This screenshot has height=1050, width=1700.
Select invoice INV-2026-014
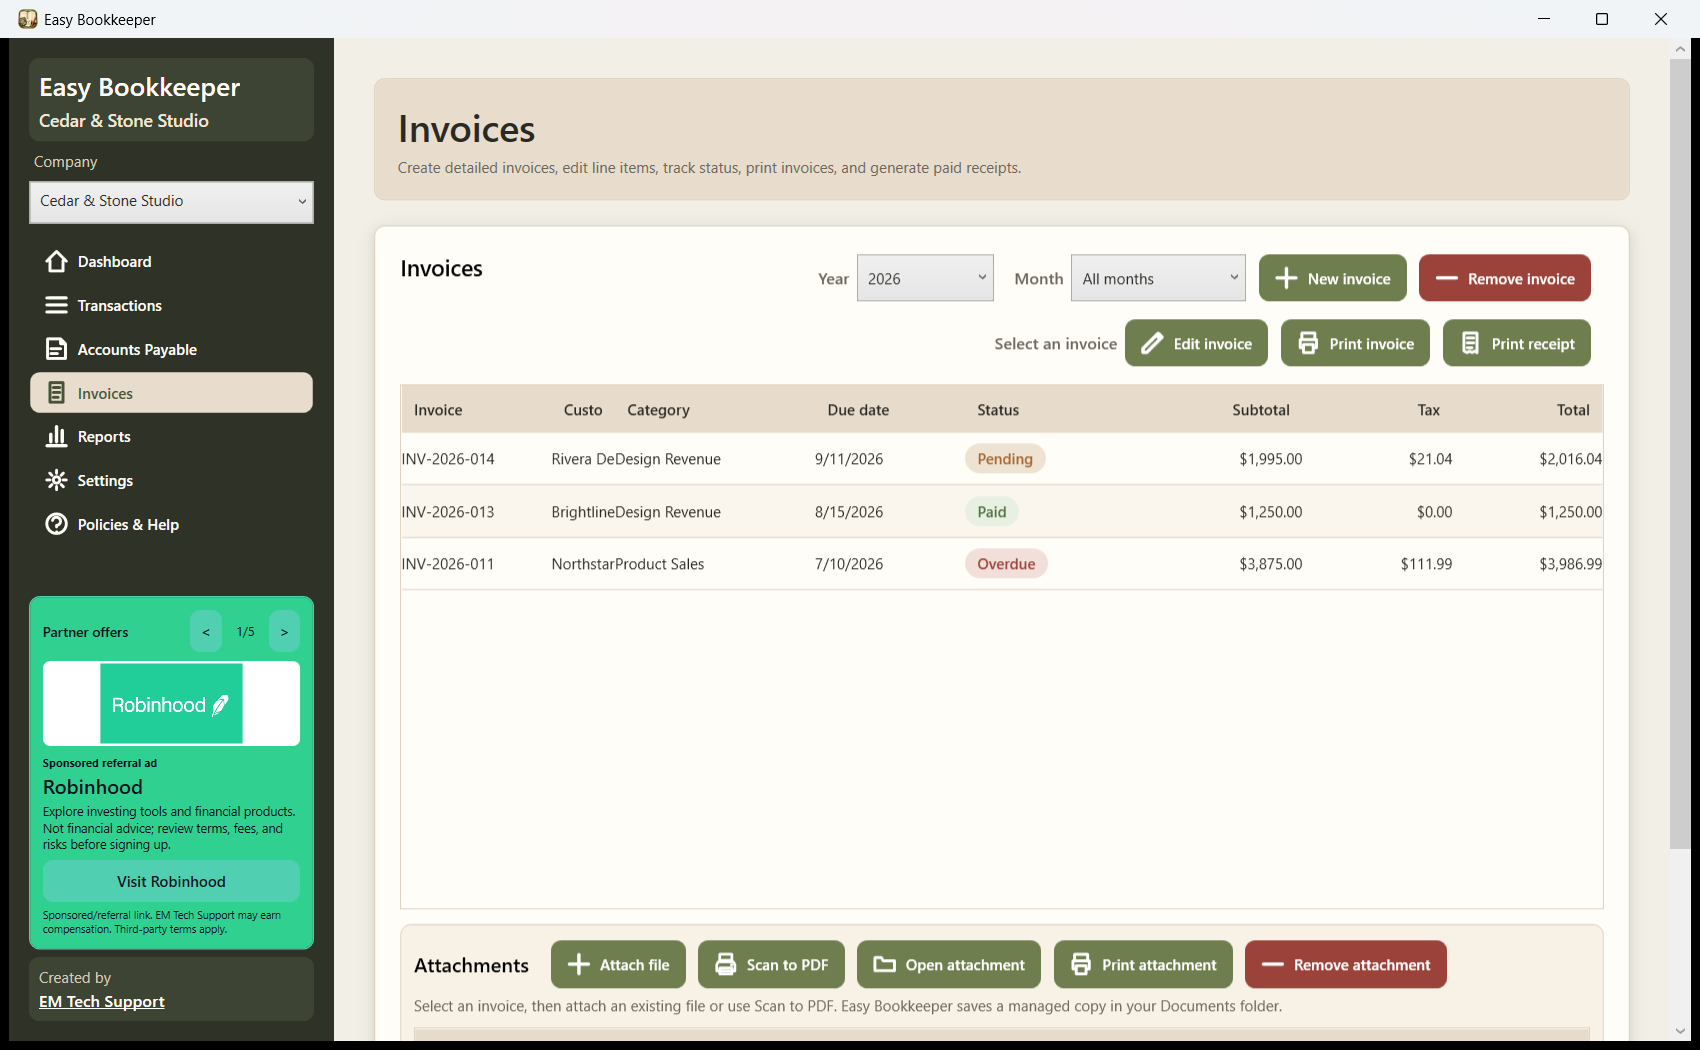tap(1002, 459)
